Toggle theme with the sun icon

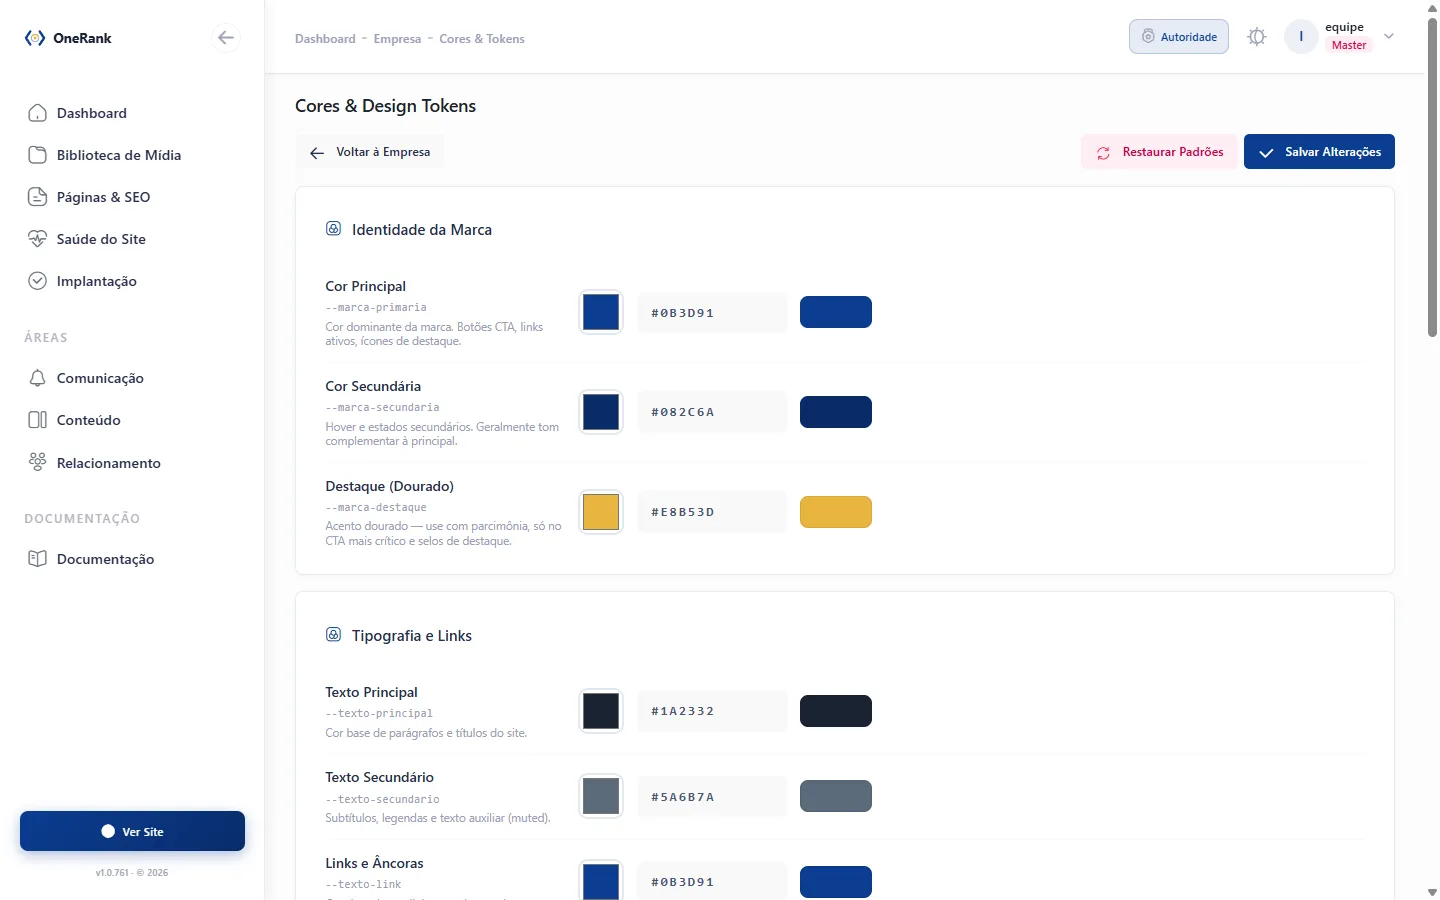click(x=1257, y=37)
